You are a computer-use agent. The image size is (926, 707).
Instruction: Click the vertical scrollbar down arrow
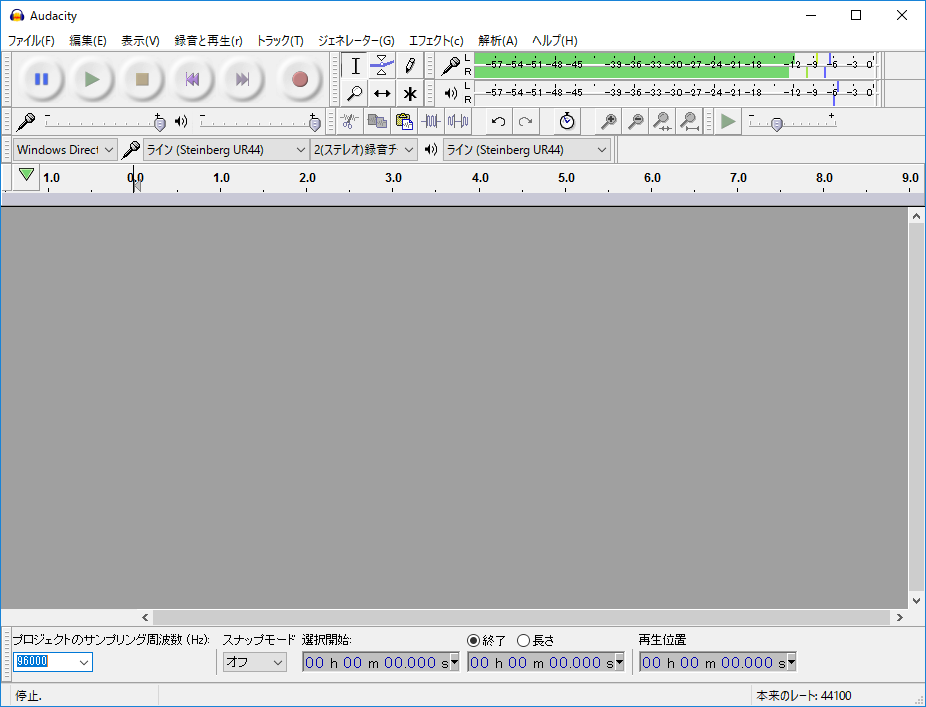click(916, 601)
